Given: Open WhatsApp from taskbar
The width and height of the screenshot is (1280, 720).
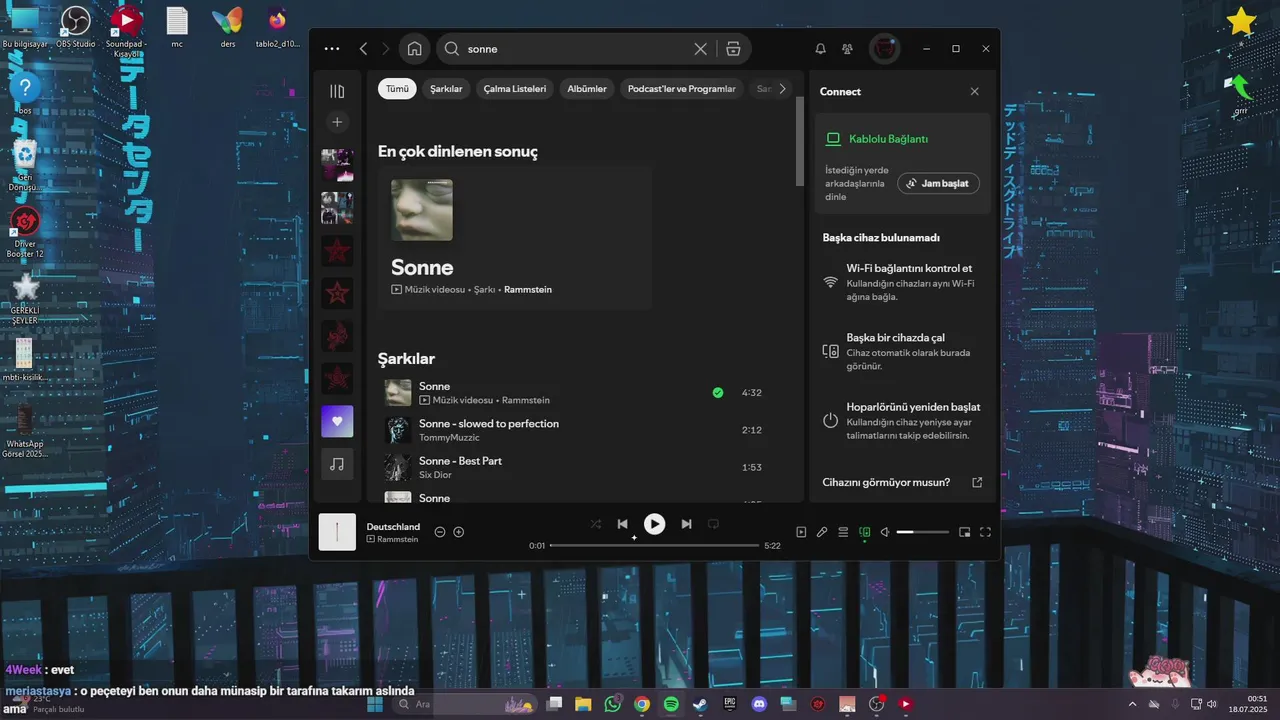Looking at the screenshot, I should (612, 704).
